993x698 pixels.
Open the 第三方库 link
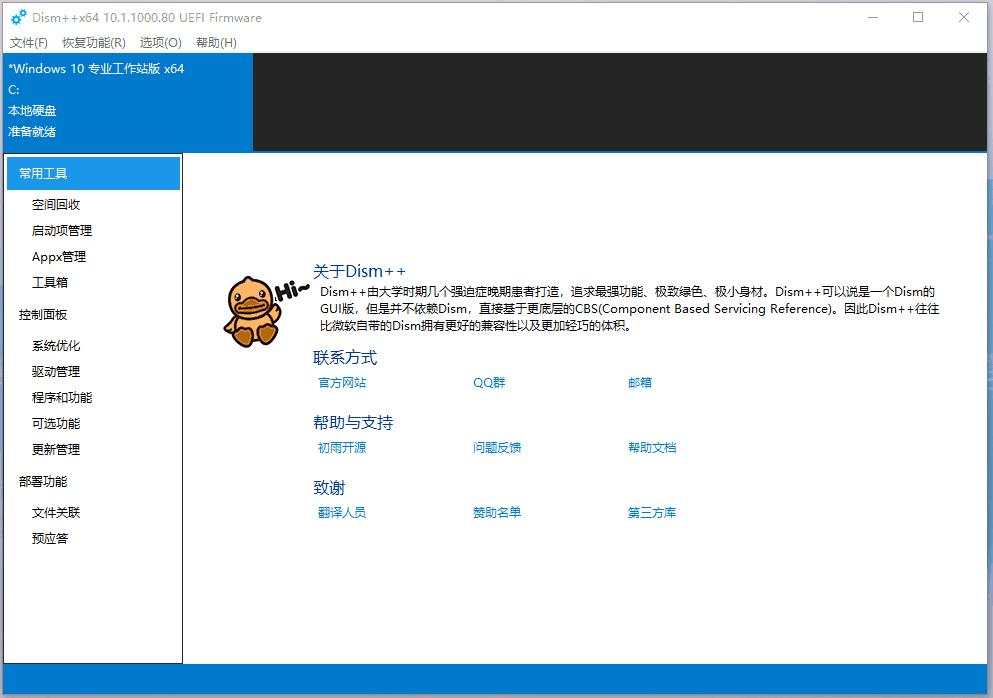point(652,513)
